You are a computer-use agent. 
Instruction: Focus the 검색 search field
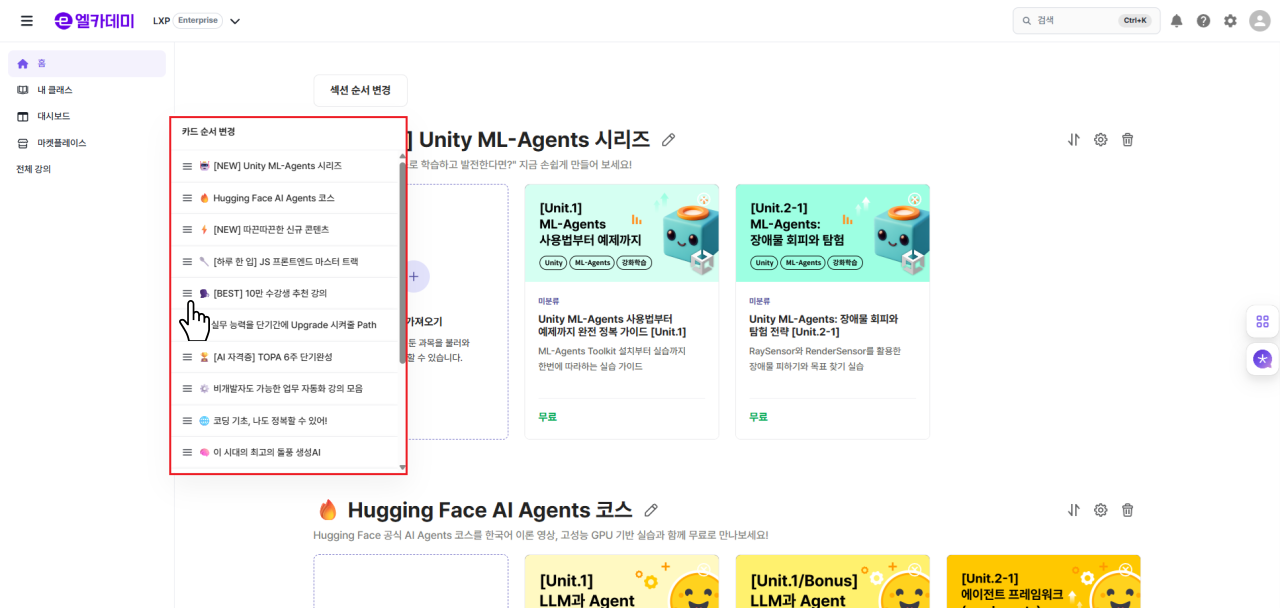1087,21
